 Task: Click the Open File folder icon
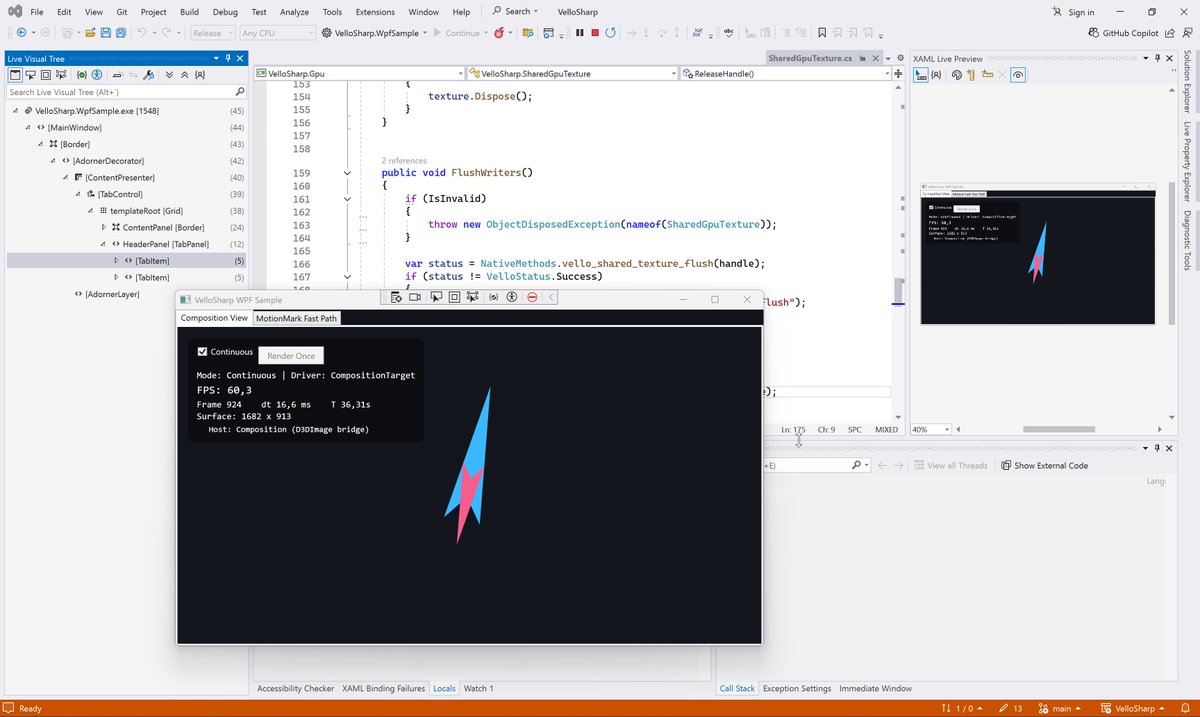(x=91, y=33)
